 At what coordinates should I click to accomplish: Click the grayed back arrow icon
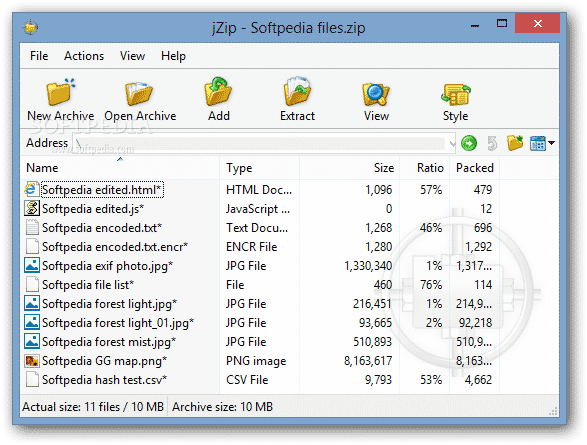coord(492,143)
